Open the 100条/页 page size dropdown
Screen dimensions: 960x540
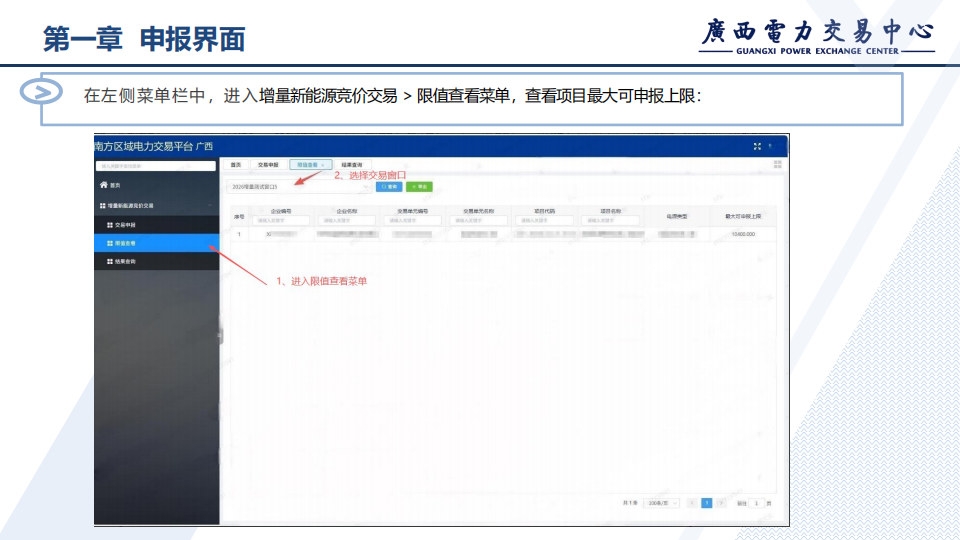(x=661, y=503)
